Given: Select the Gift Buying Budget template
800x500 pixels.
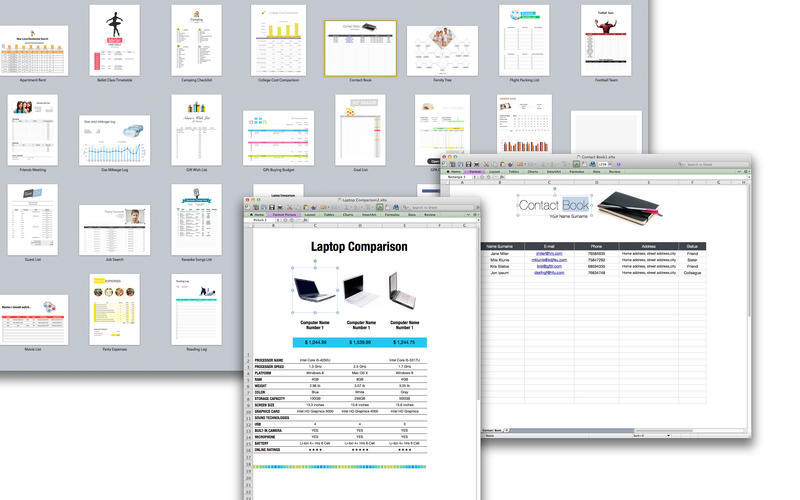Looking at the screenshot, I should 279,138.
